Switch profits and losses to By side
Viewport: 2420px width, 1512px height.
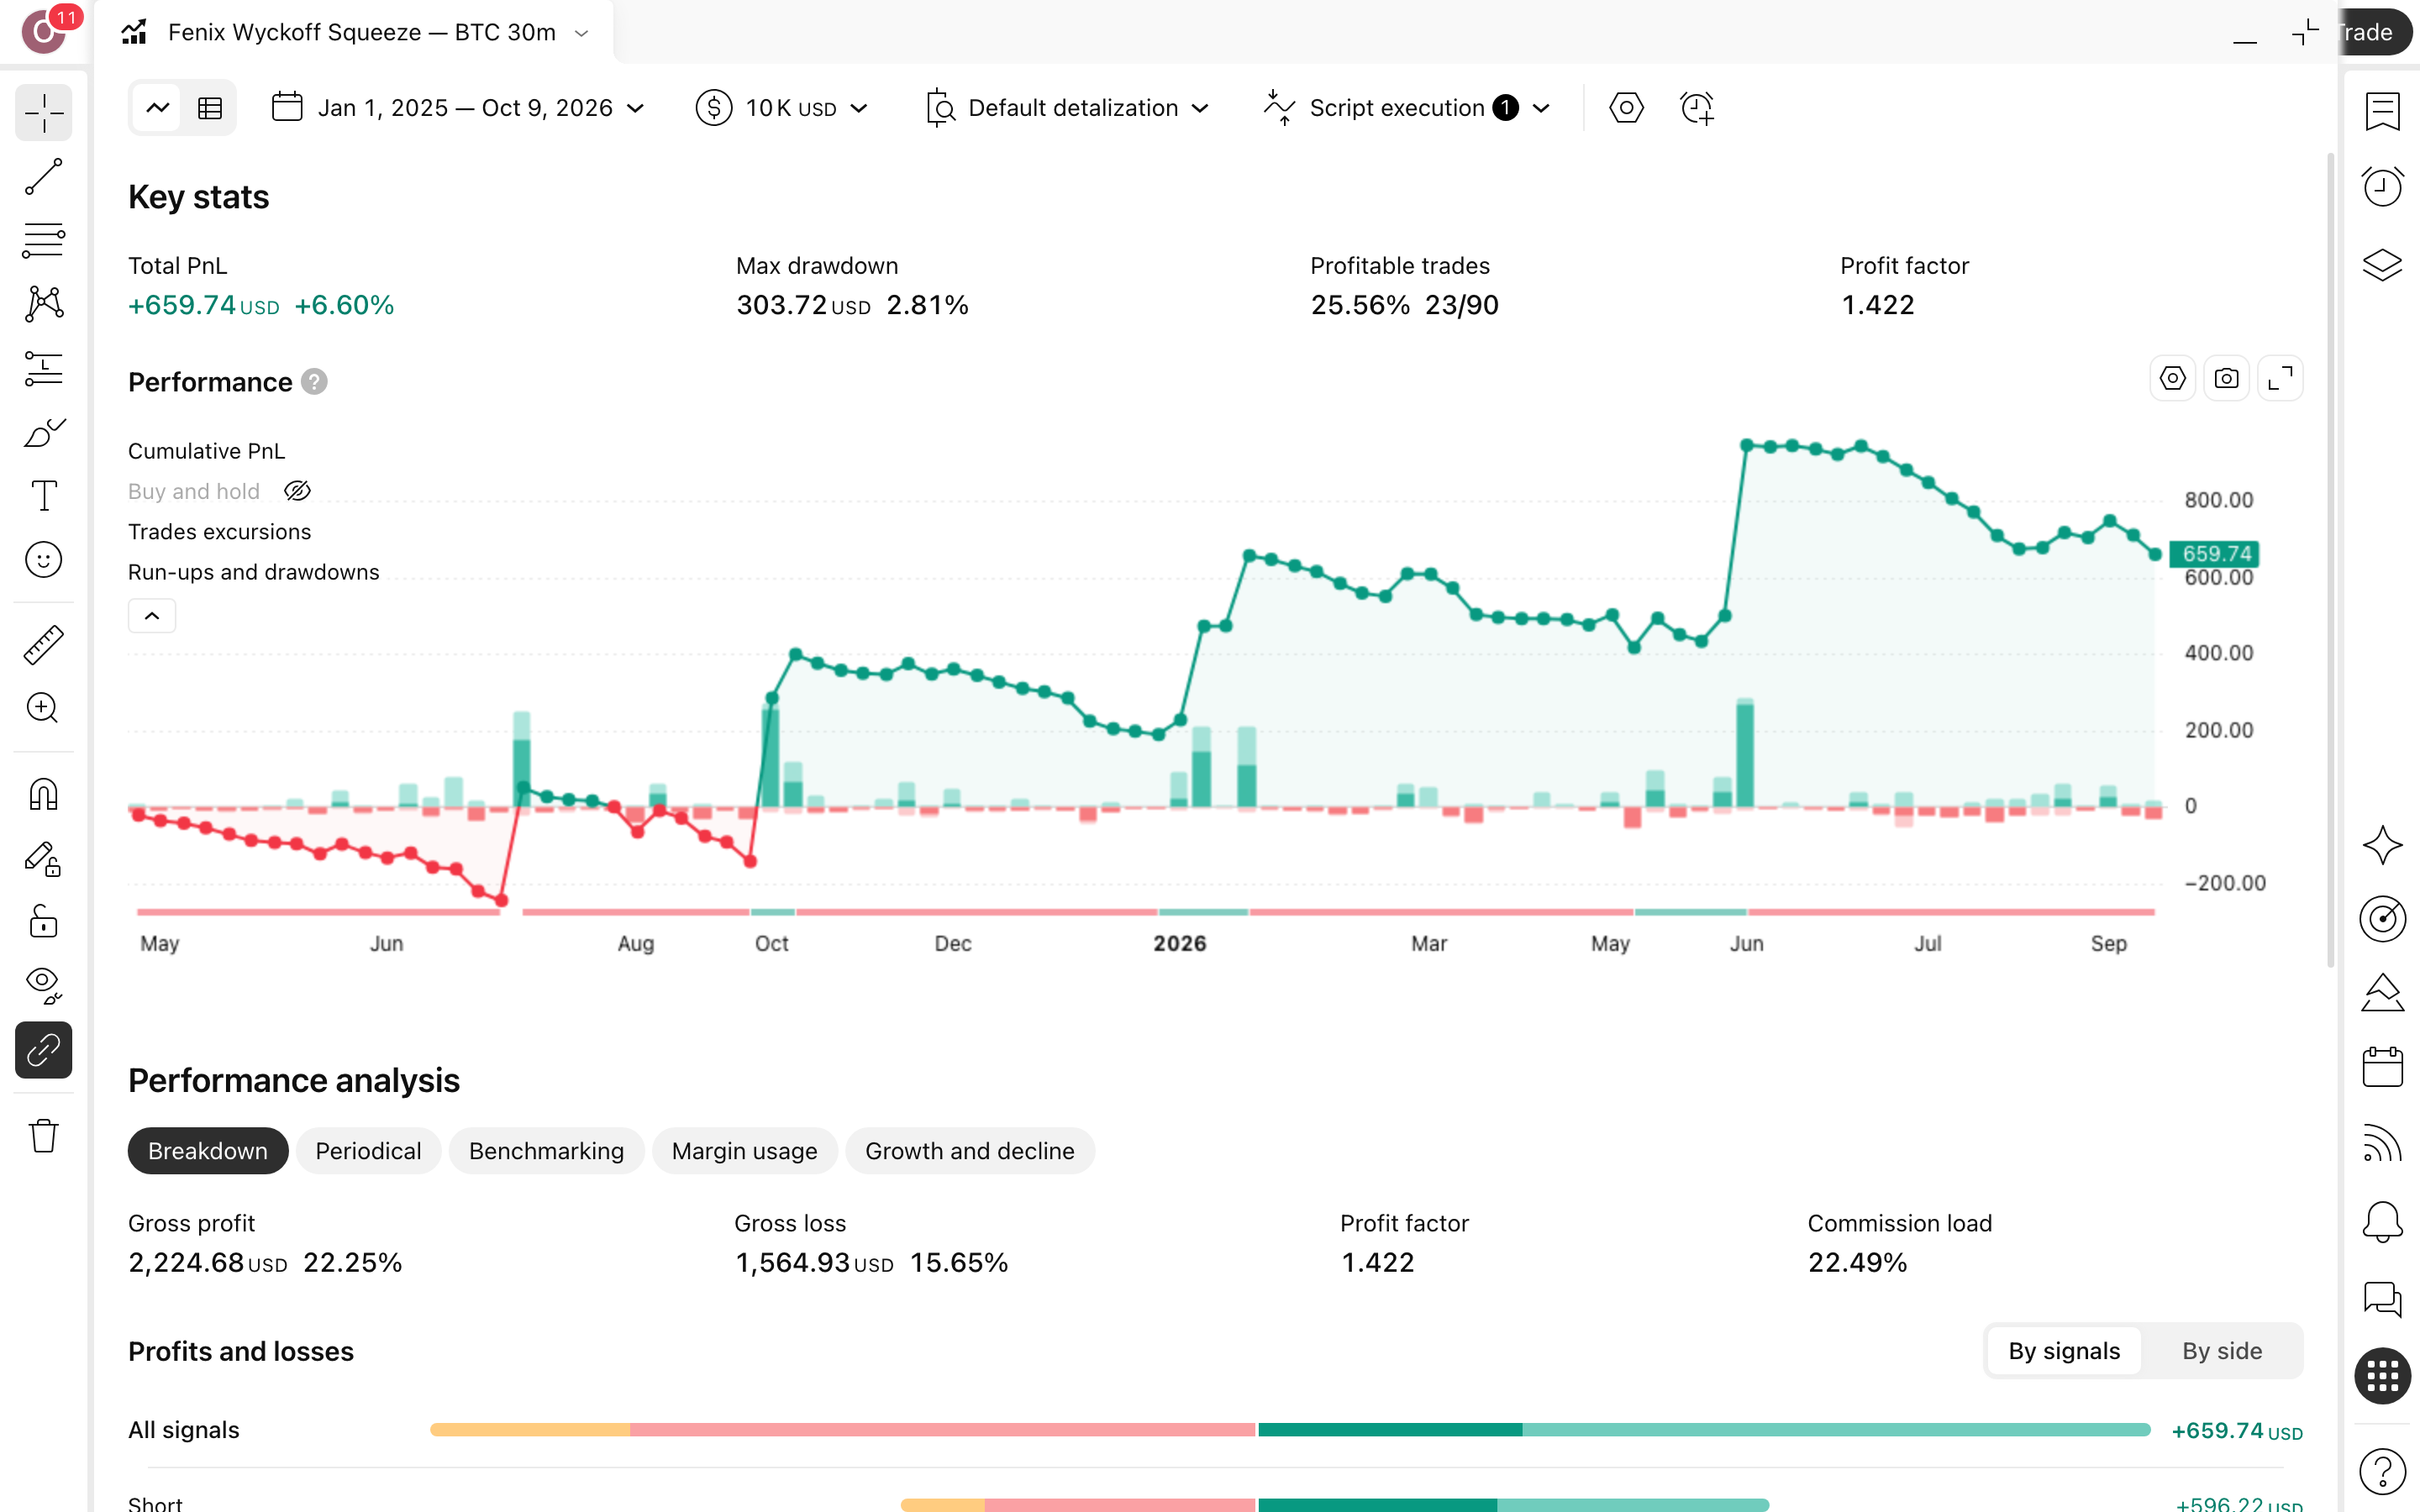pyautogui.click(x=2221, y=1351)
